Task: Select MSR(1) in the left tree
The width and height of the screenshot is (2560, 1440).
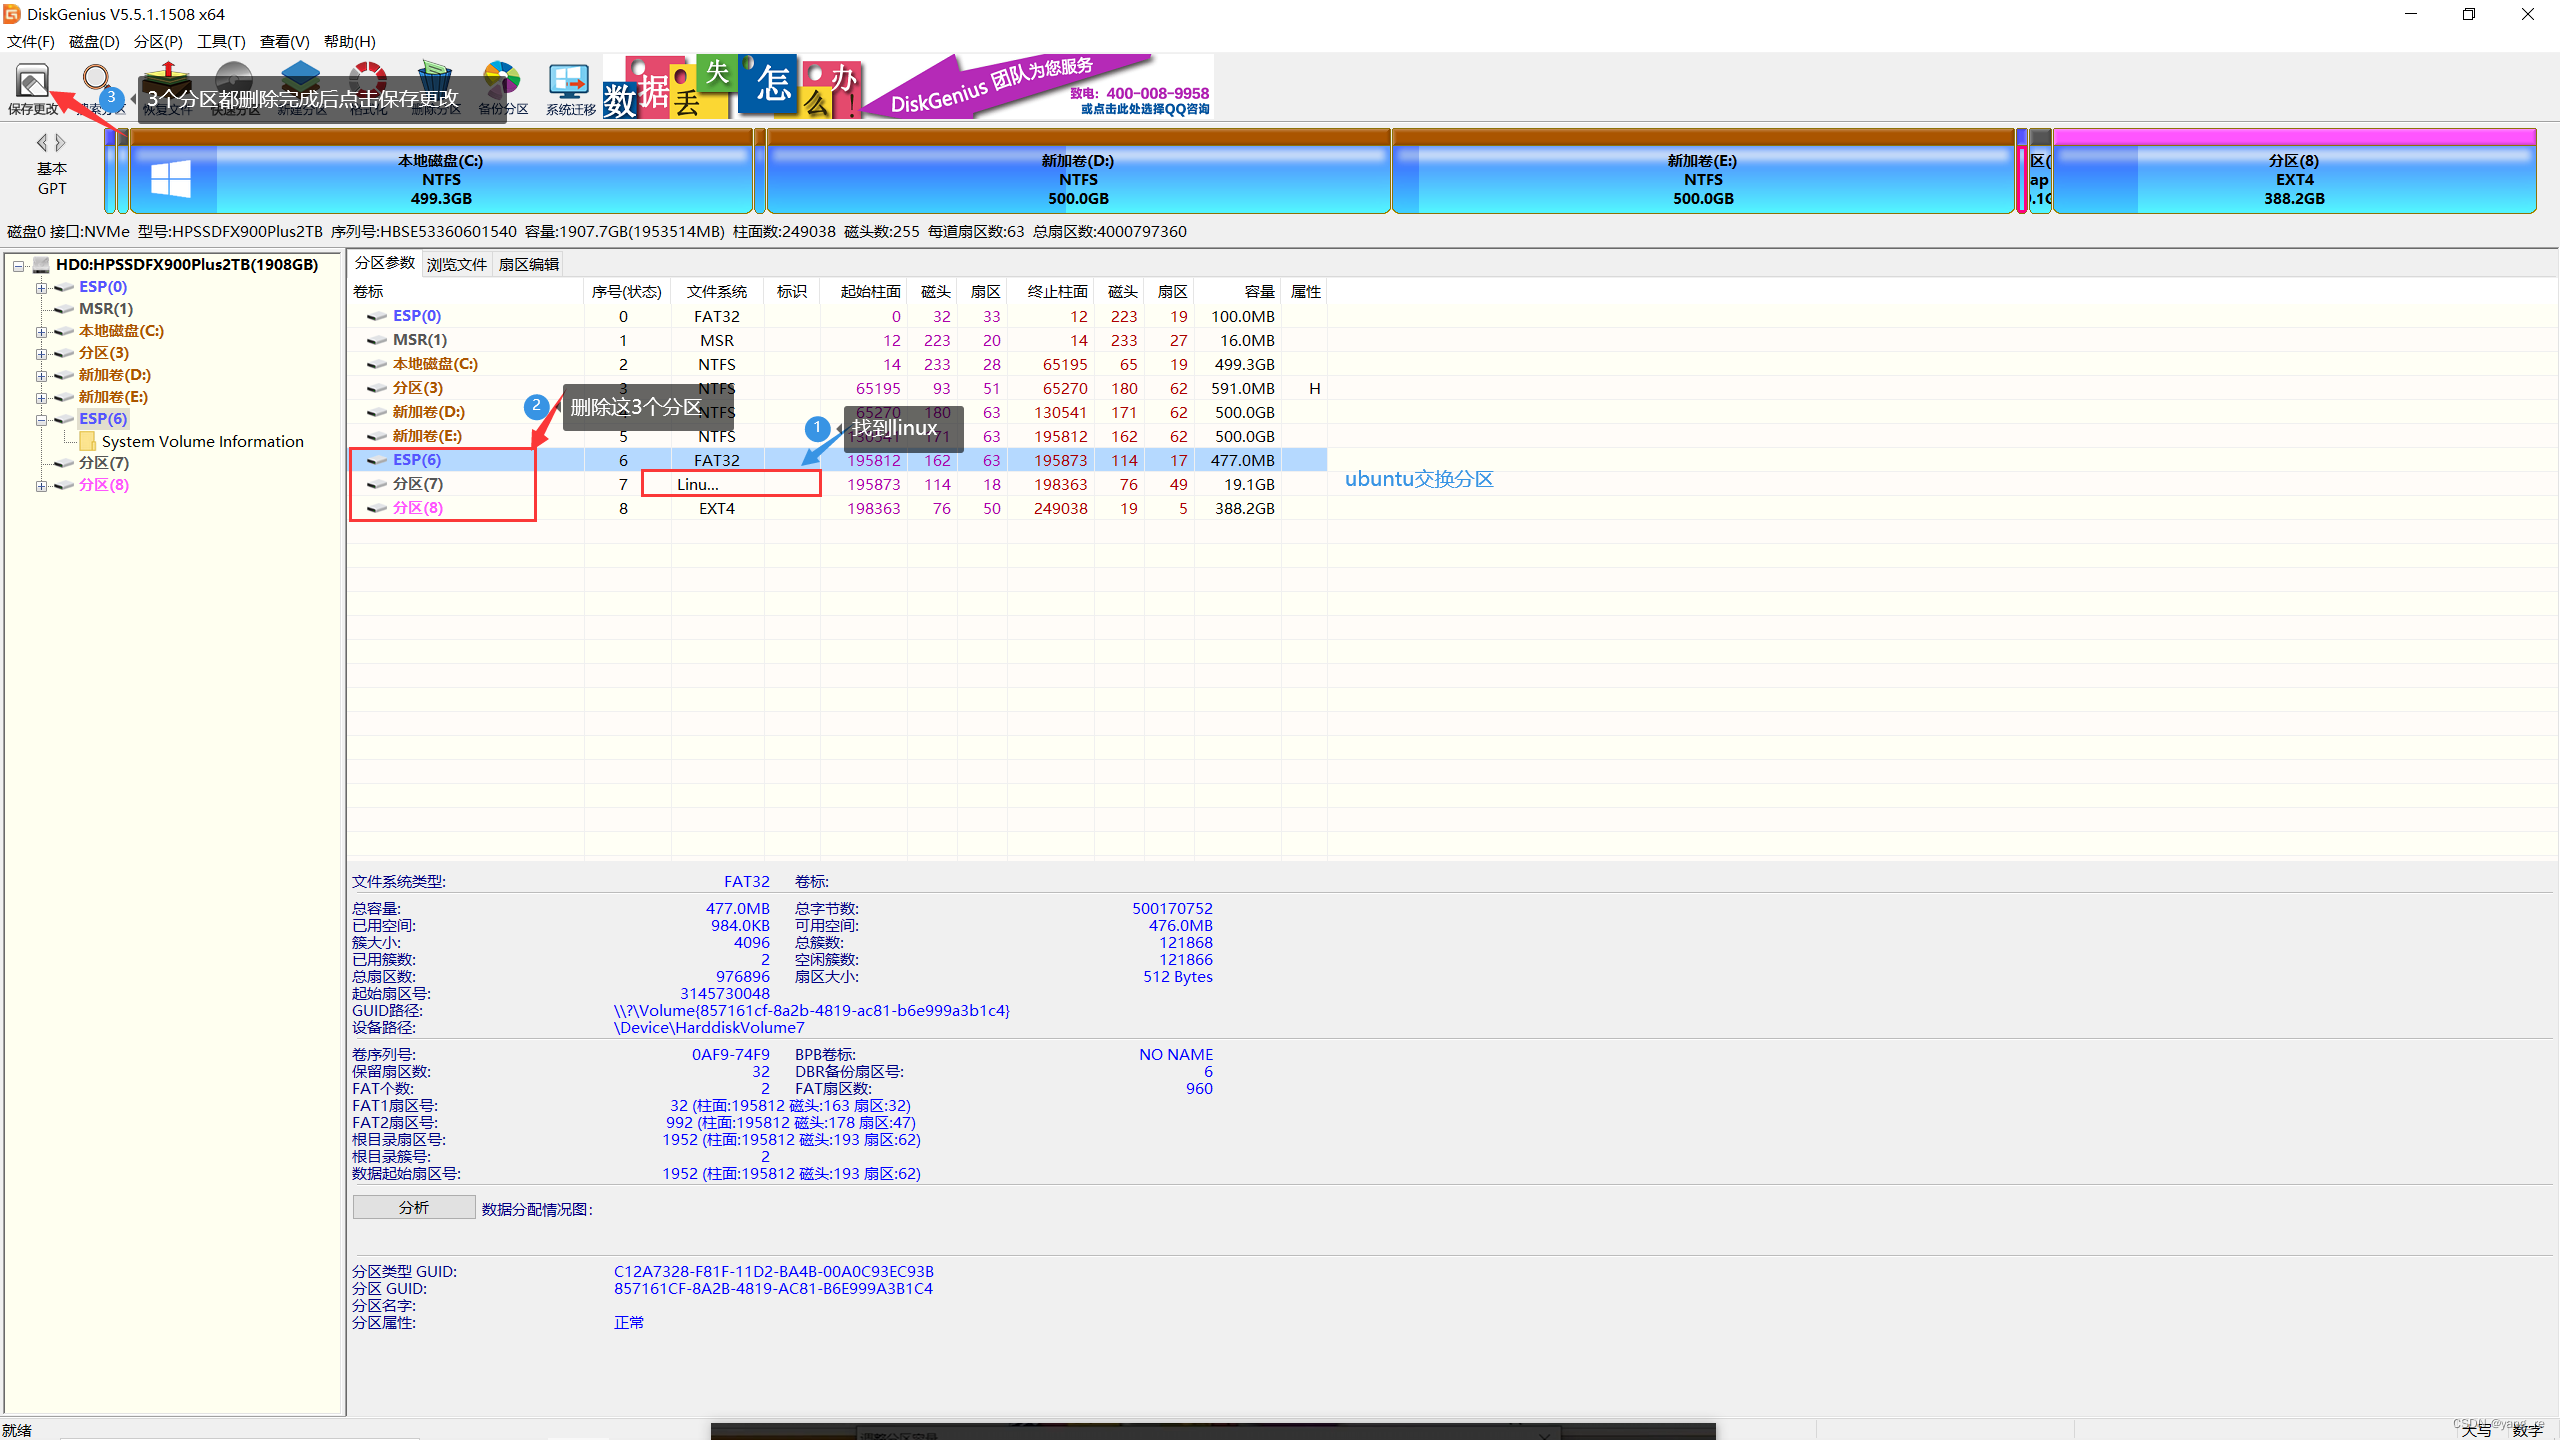Action: 106,309
